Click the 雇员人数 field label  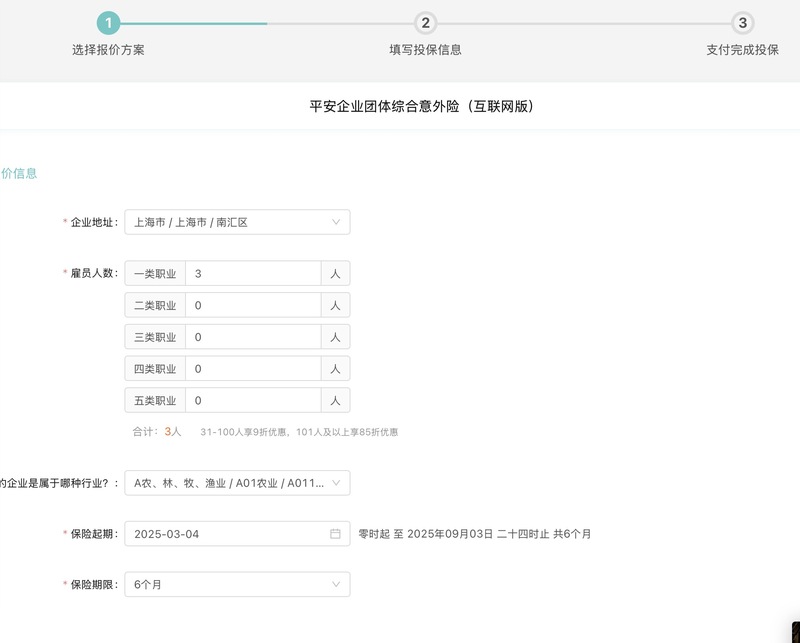pos(94,273)
